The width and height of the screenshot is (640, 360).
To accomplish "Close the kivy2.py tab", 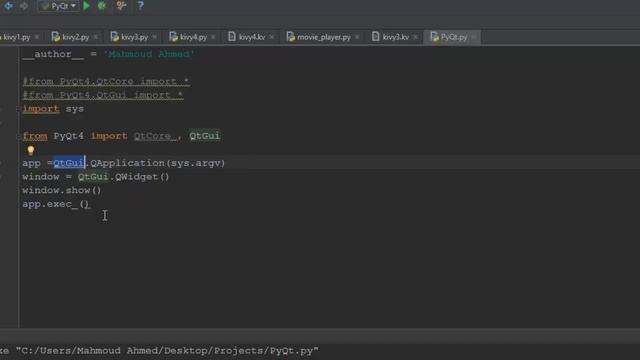I will (96, 37).
